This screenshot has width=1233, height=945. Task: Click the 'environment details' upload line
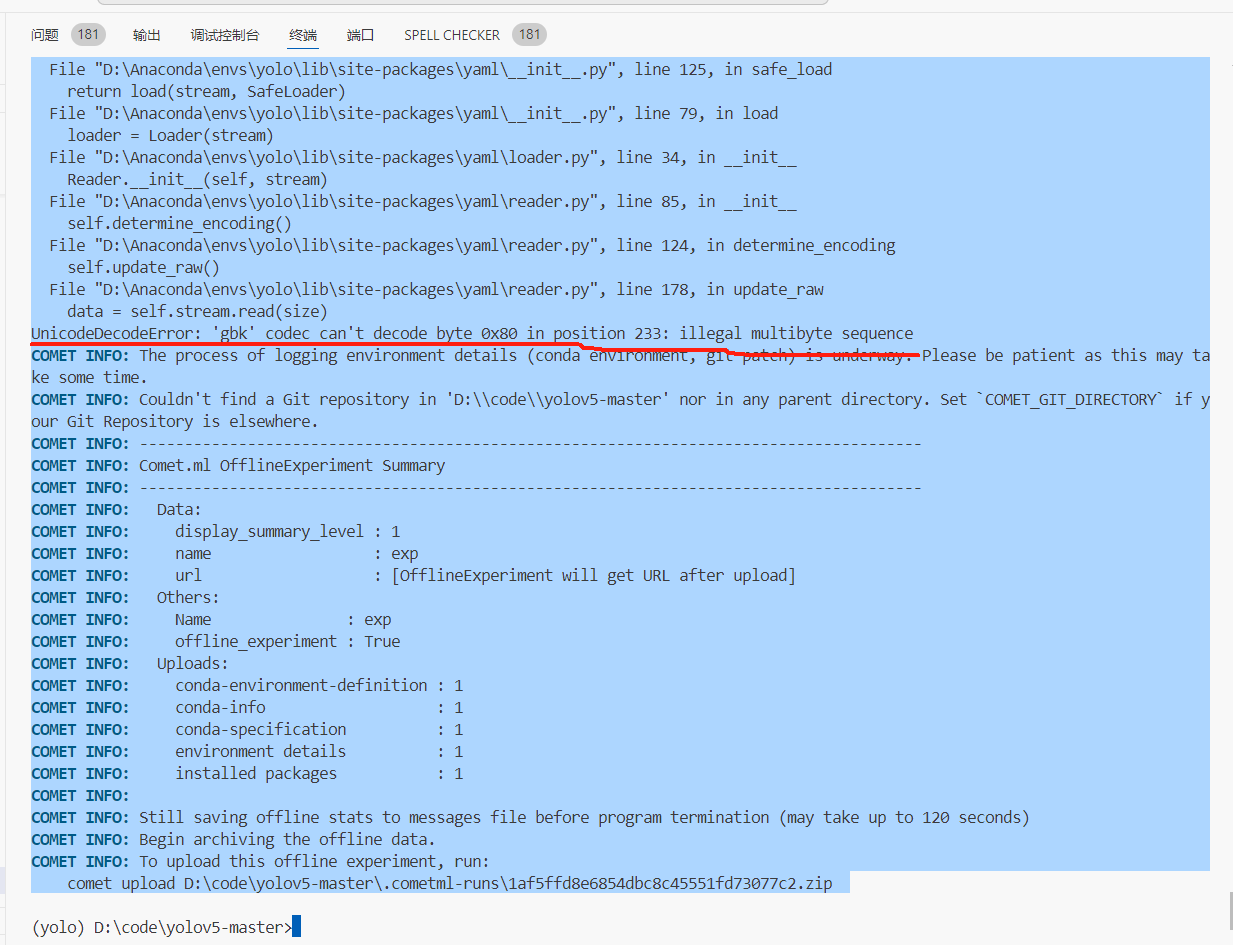coord(319,751)
